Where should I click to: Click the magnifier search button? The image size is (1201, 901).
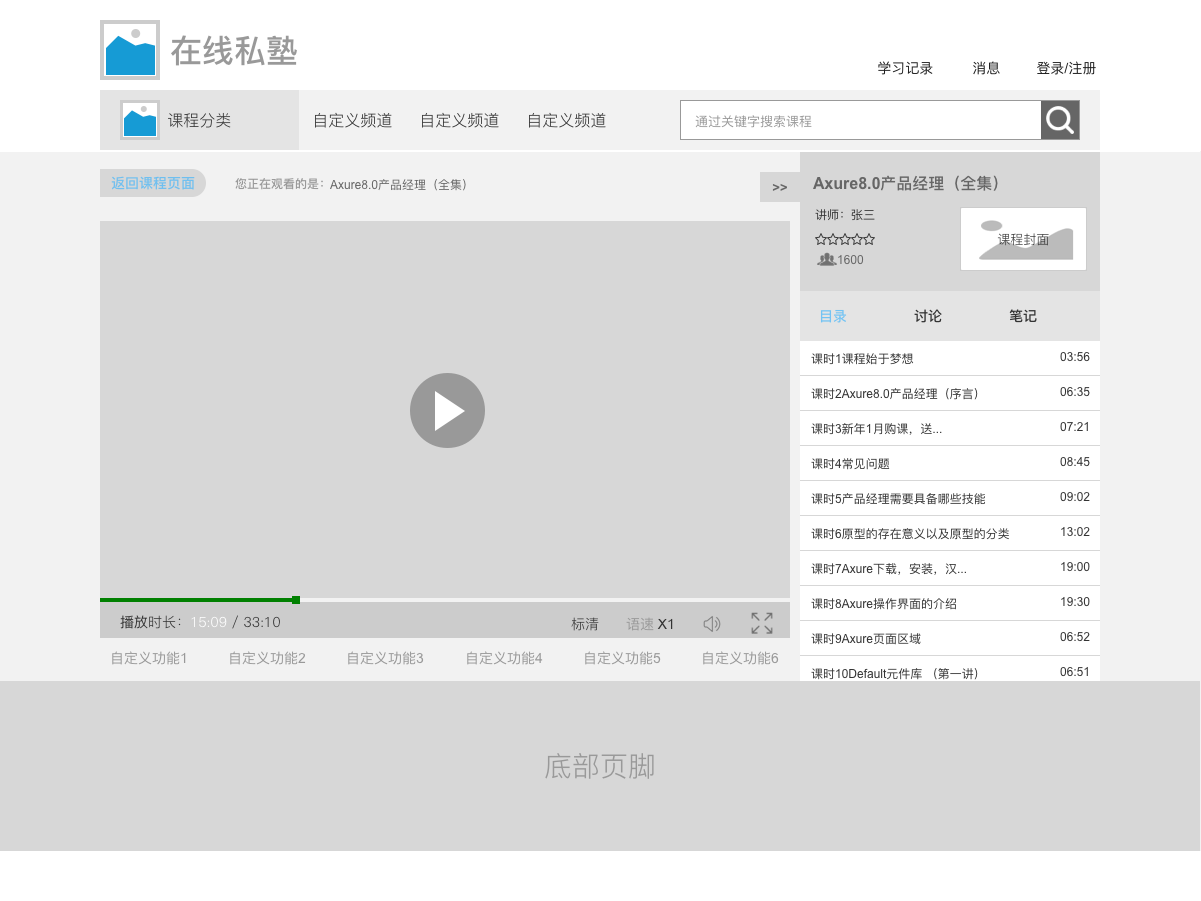[1060, 120]
